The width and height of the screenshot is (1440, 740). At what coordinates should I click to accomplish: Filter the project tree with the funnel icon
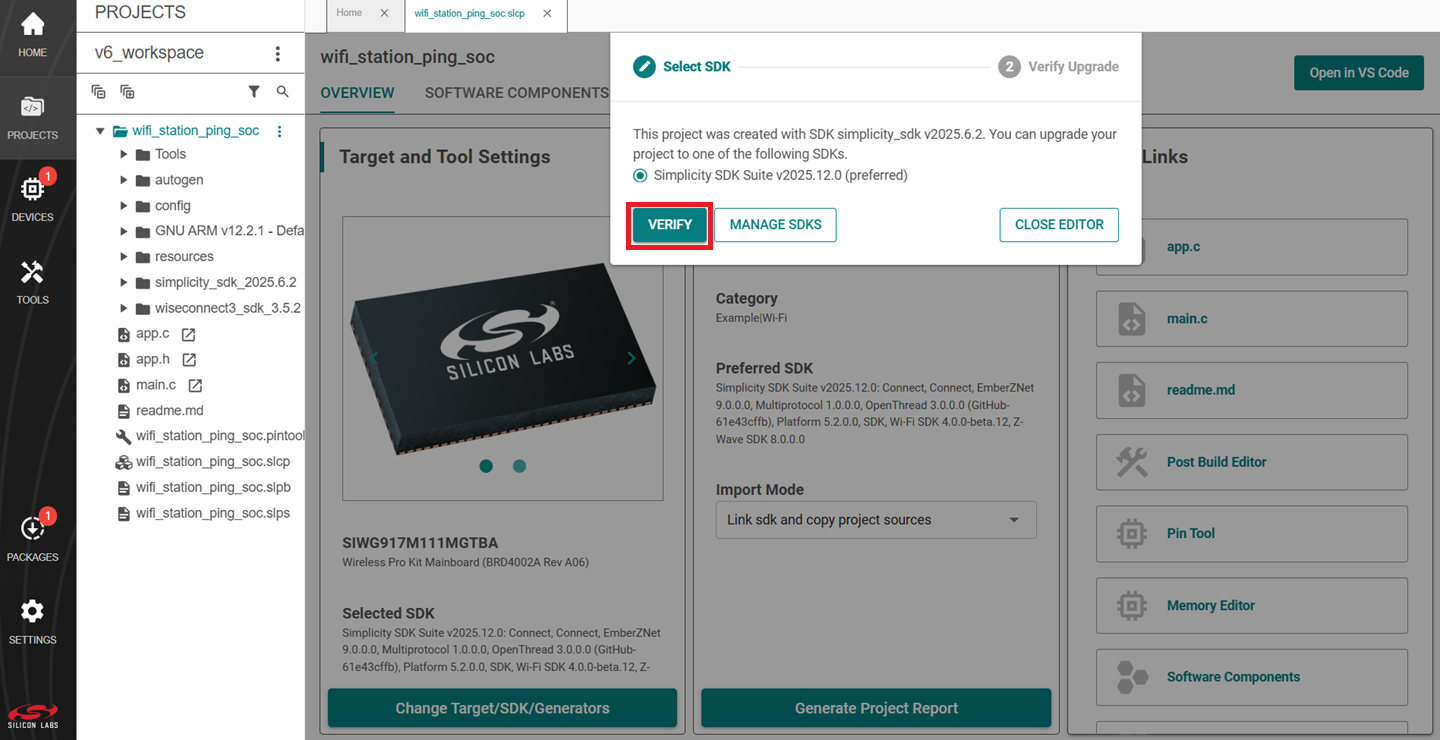click(254, 91)
